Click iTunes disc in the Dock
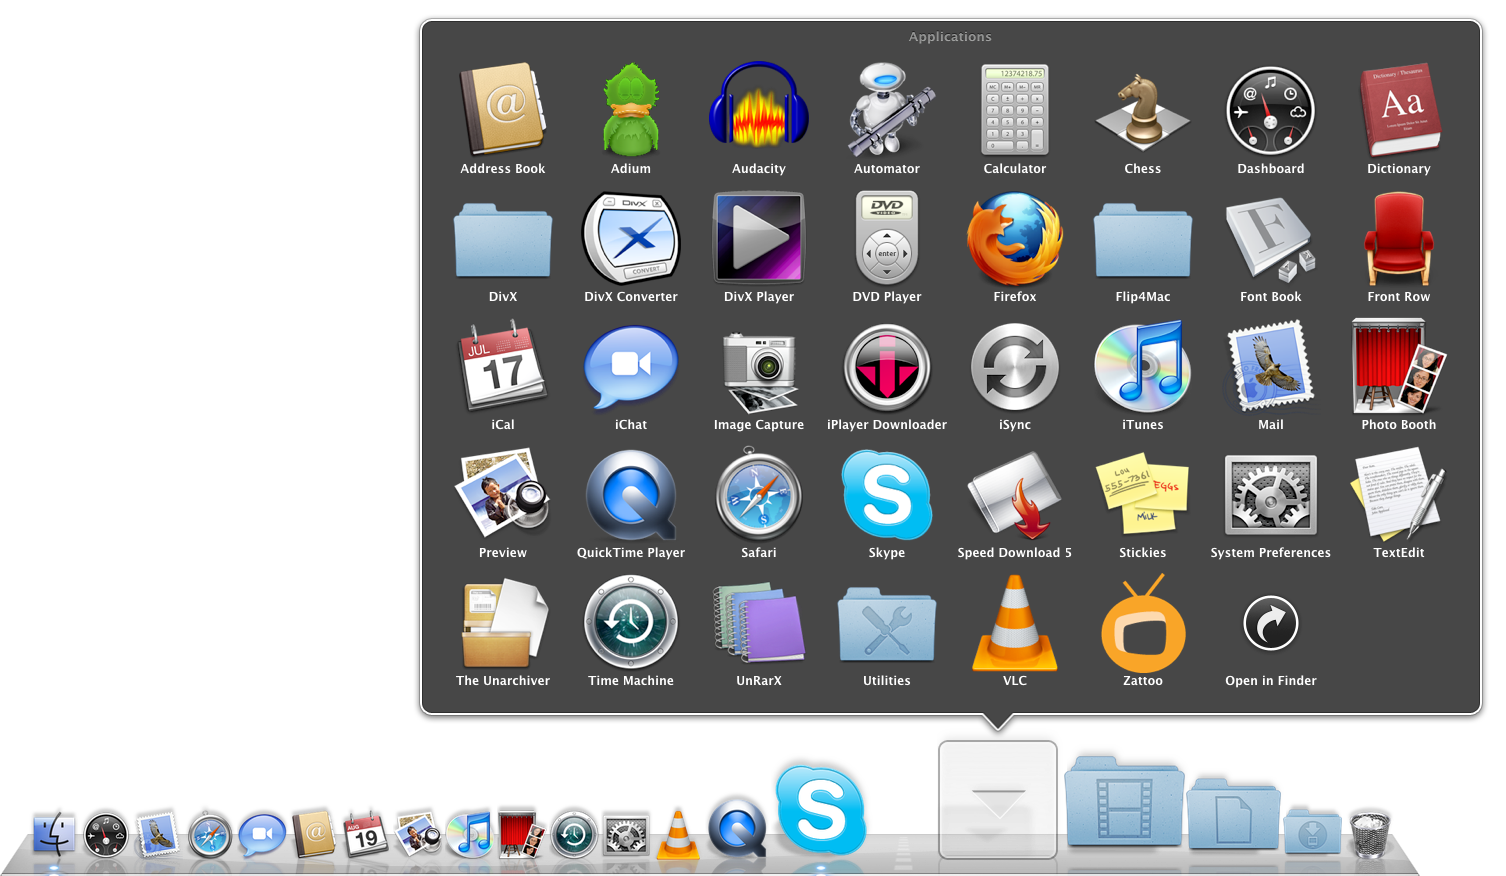1506x876 pixels. coord(470,834)
